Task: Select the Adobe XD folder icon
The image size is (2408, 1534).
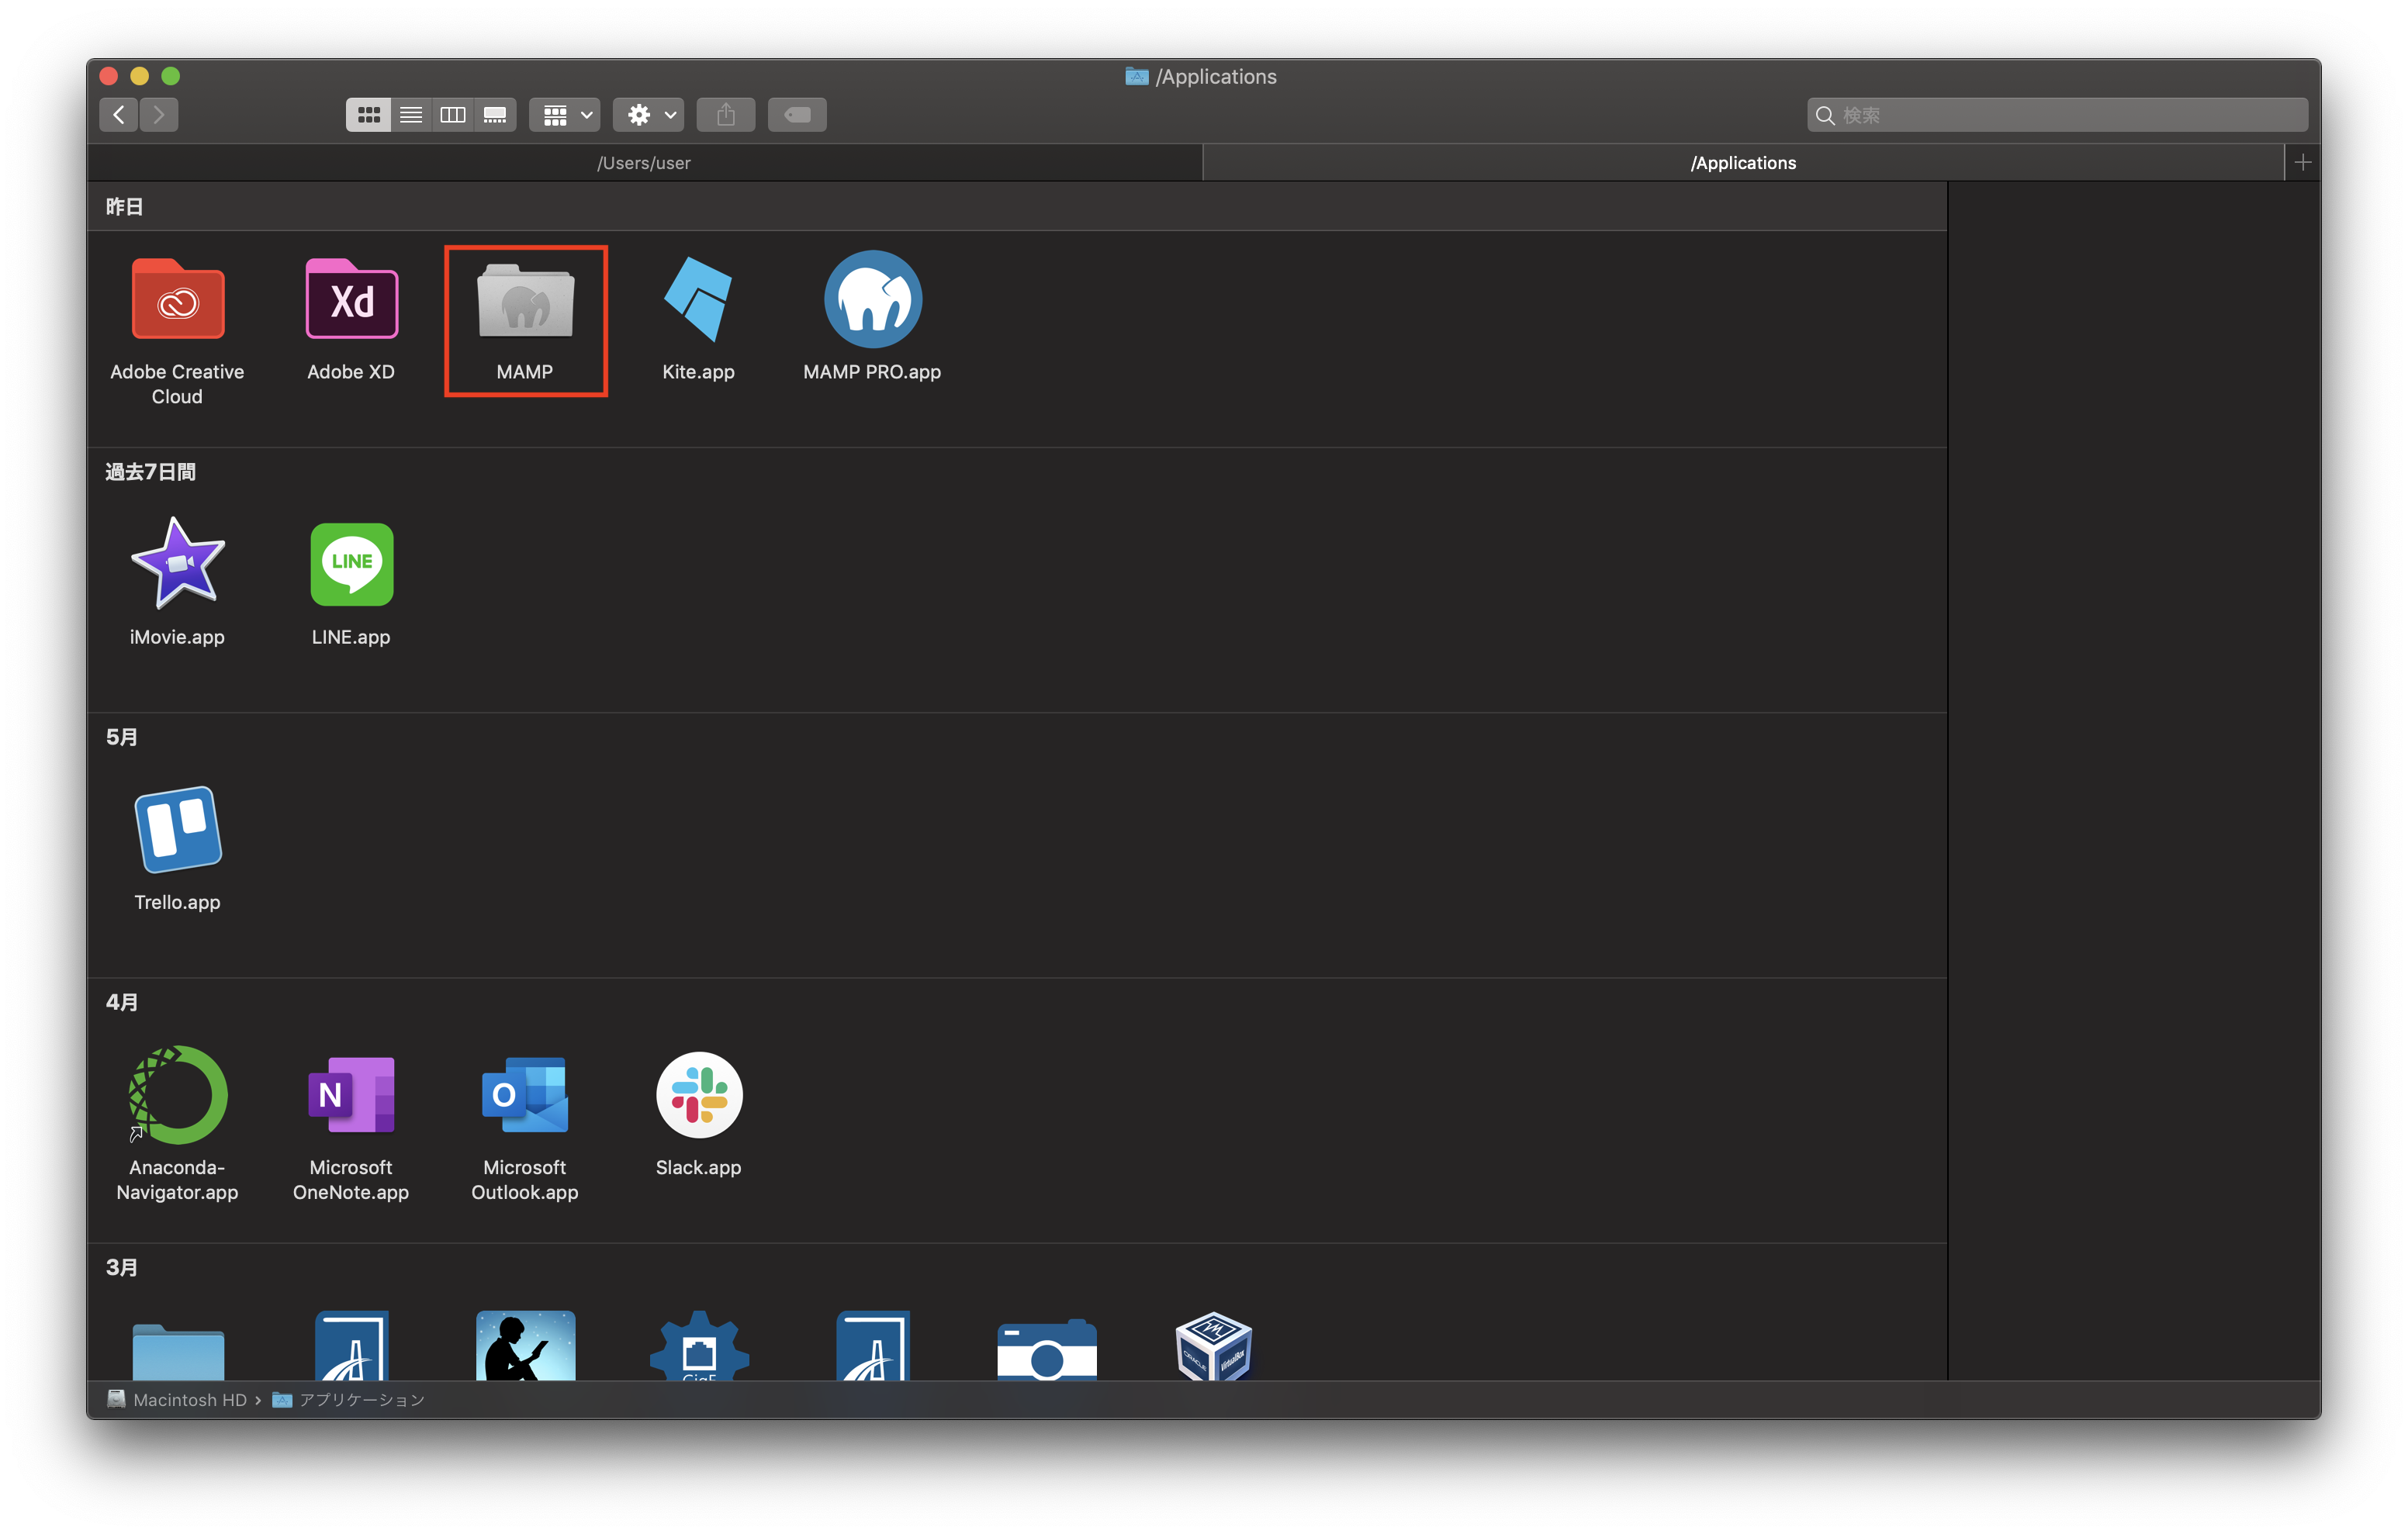Action: point(351,300)
